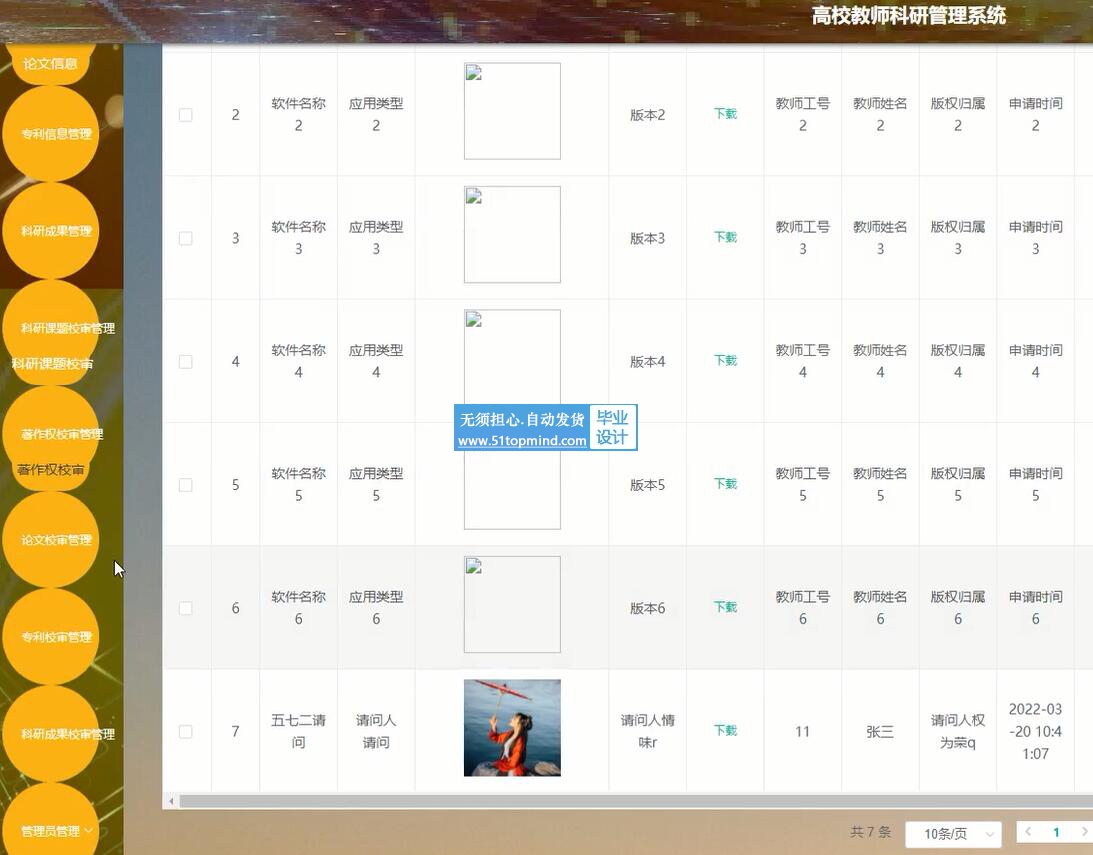This screenshot has height=855, width=1093.
Task: Select the 著作权校审 submenu entry
Action: pos(51,469)
